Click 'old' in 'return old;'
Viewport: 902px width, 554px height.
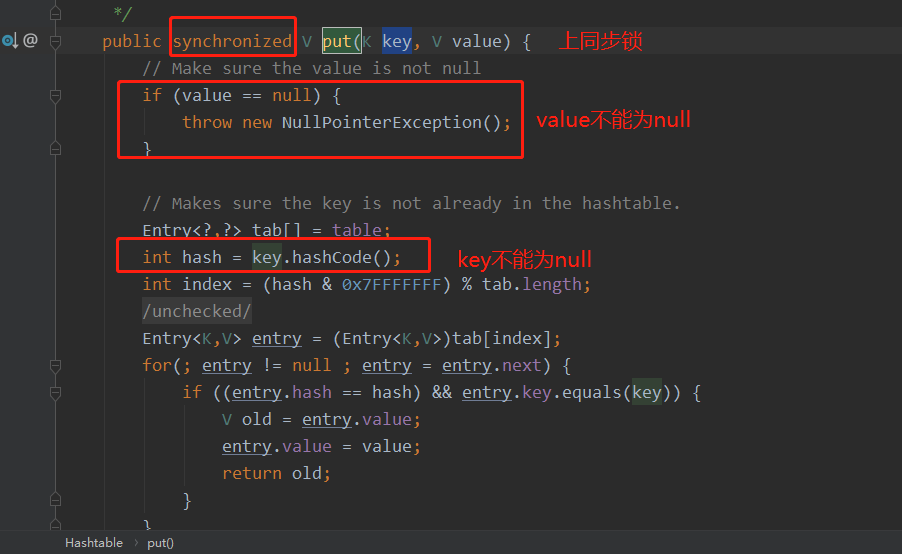(307, 473)
